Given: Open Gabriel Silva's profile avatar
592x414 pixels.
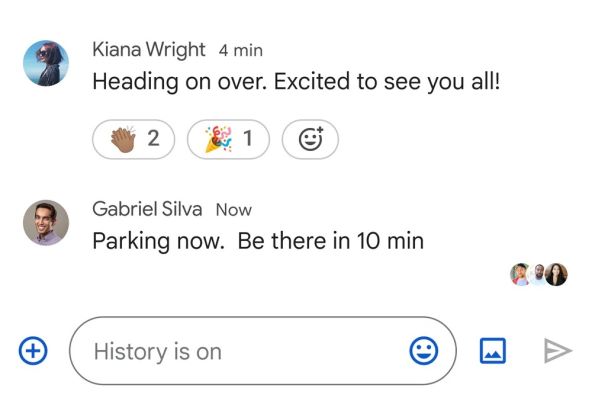Looking at the screenshot, I should tap(46, 223).
